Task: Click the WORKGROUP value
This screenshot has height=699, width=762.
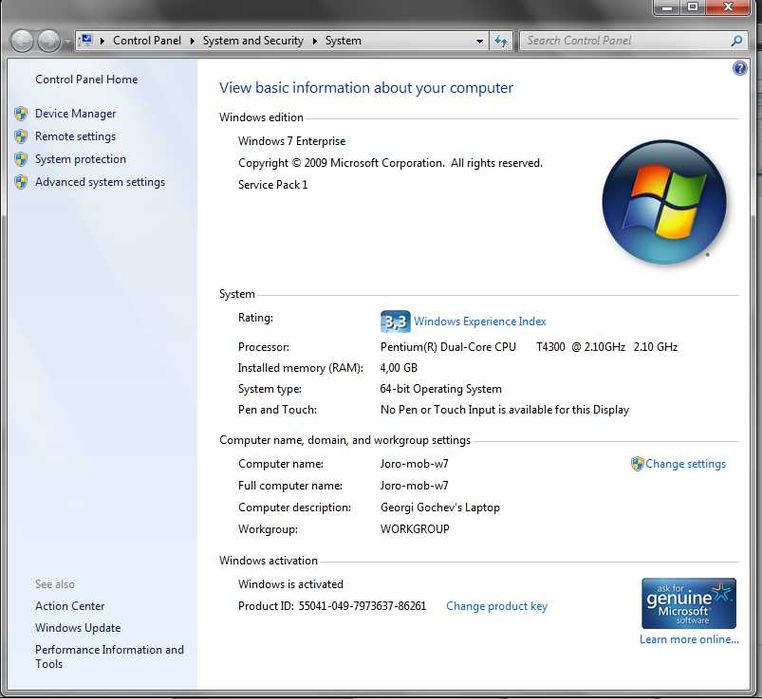Action: tap(415, 529)
